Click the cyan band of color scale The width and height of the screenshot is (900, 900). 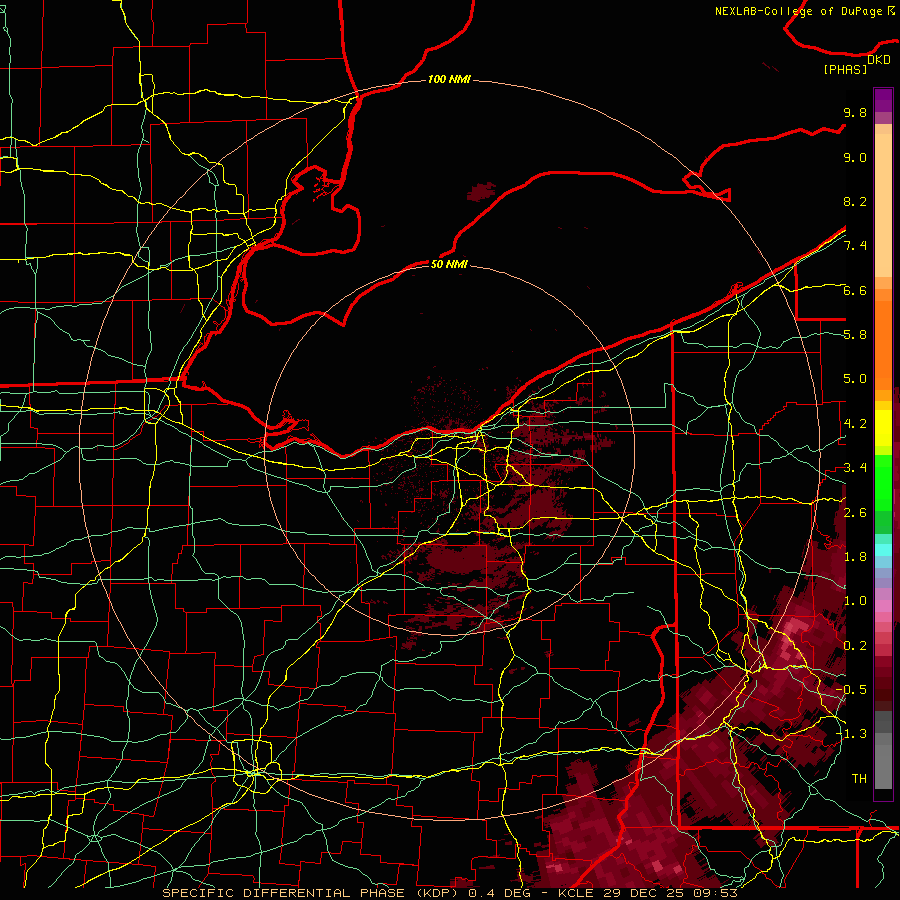tap(883, 550)
